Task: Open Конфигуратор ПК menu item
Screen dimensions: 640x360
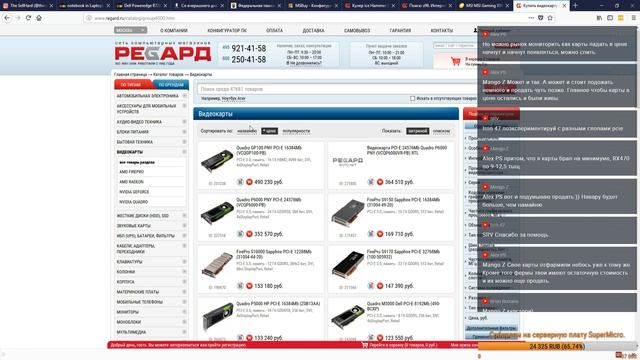Action: click(x=227, y=31)
